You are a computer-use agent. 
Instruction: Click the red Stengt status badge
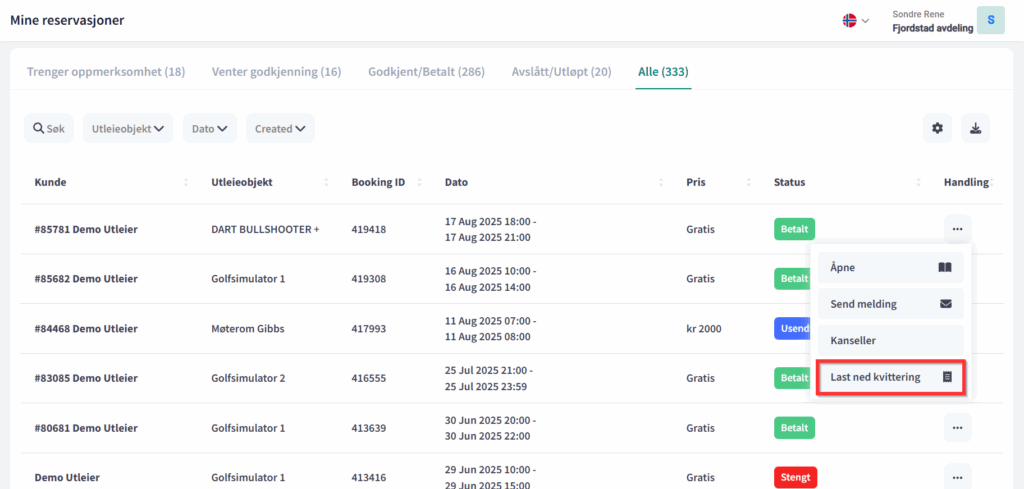[x=795, y=477]
